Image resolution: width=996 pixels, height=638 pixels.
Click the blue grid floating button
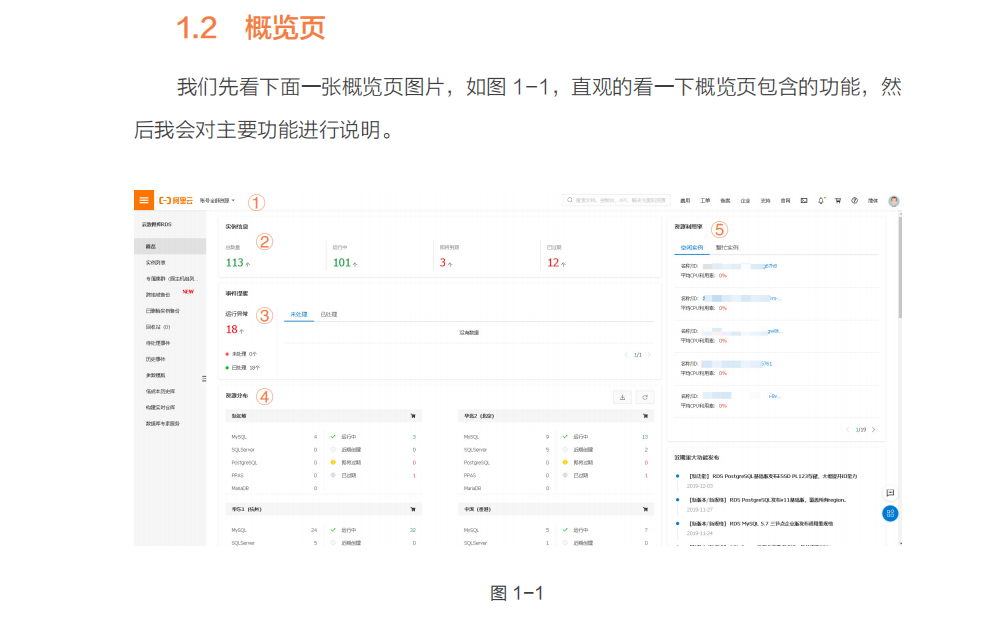(x=891, y=513)
